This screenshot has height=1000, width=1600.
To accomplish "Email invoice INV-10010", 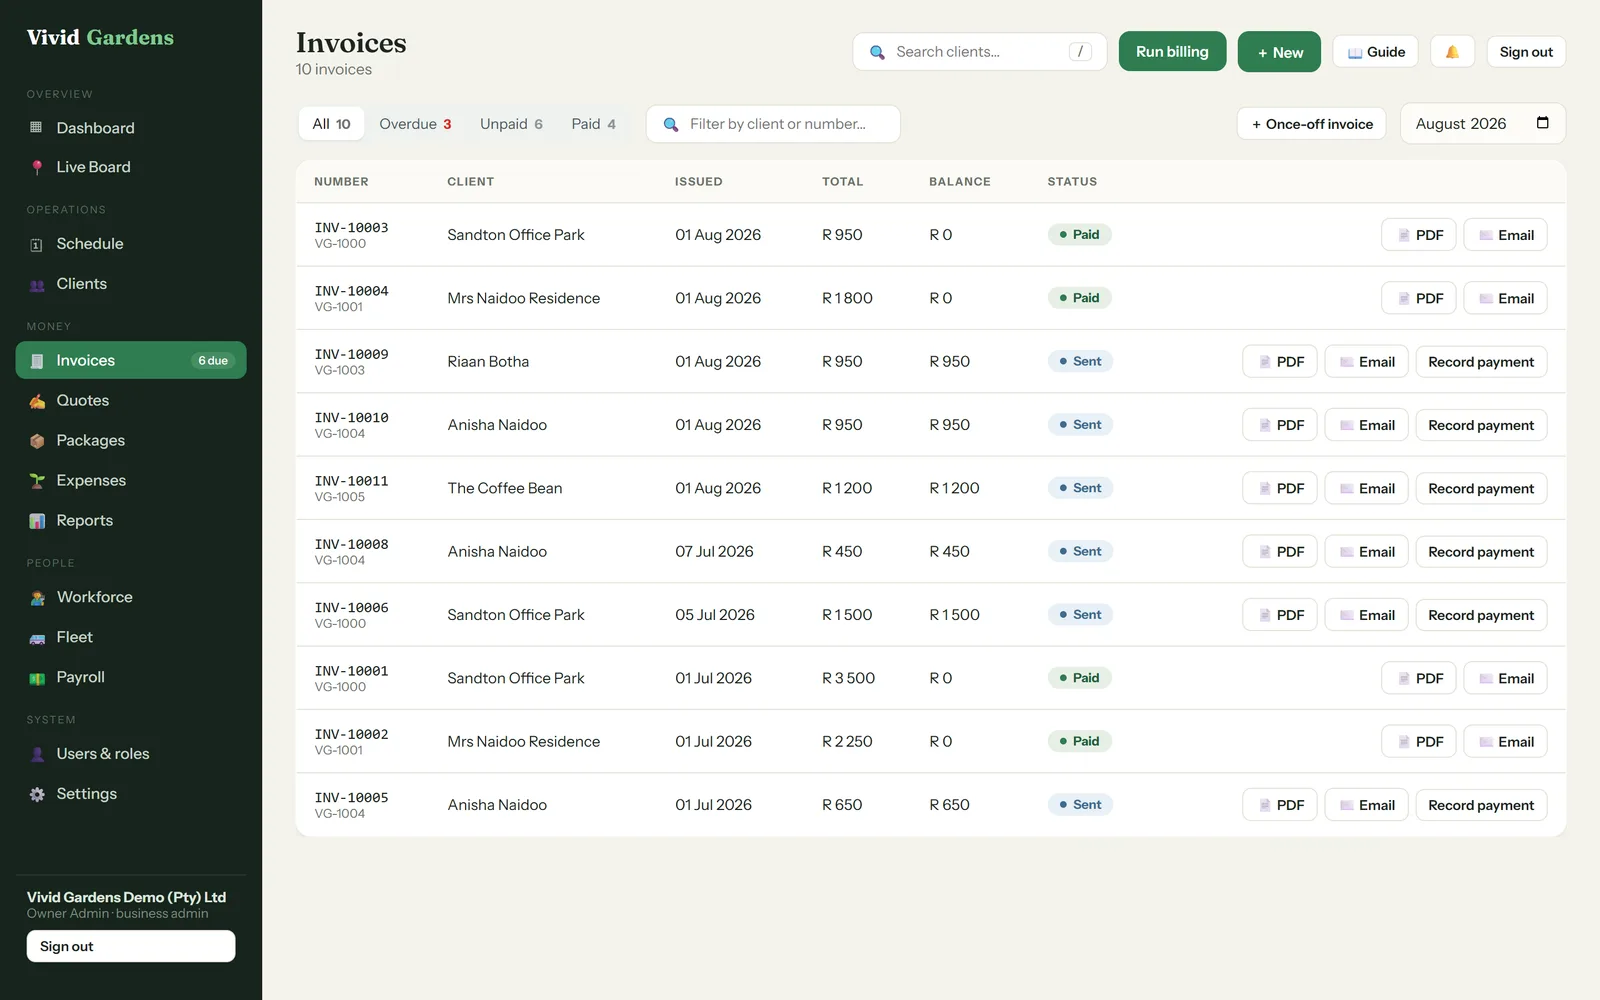I will point(1366,425).
